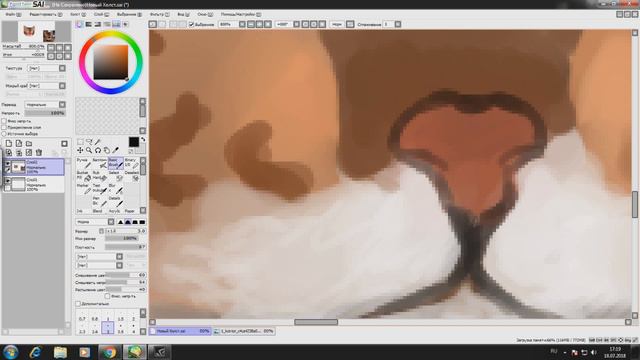Screen dimensions: 640x360
Task: Show the HSV slider panel
Action: click(x=98, y=24)
